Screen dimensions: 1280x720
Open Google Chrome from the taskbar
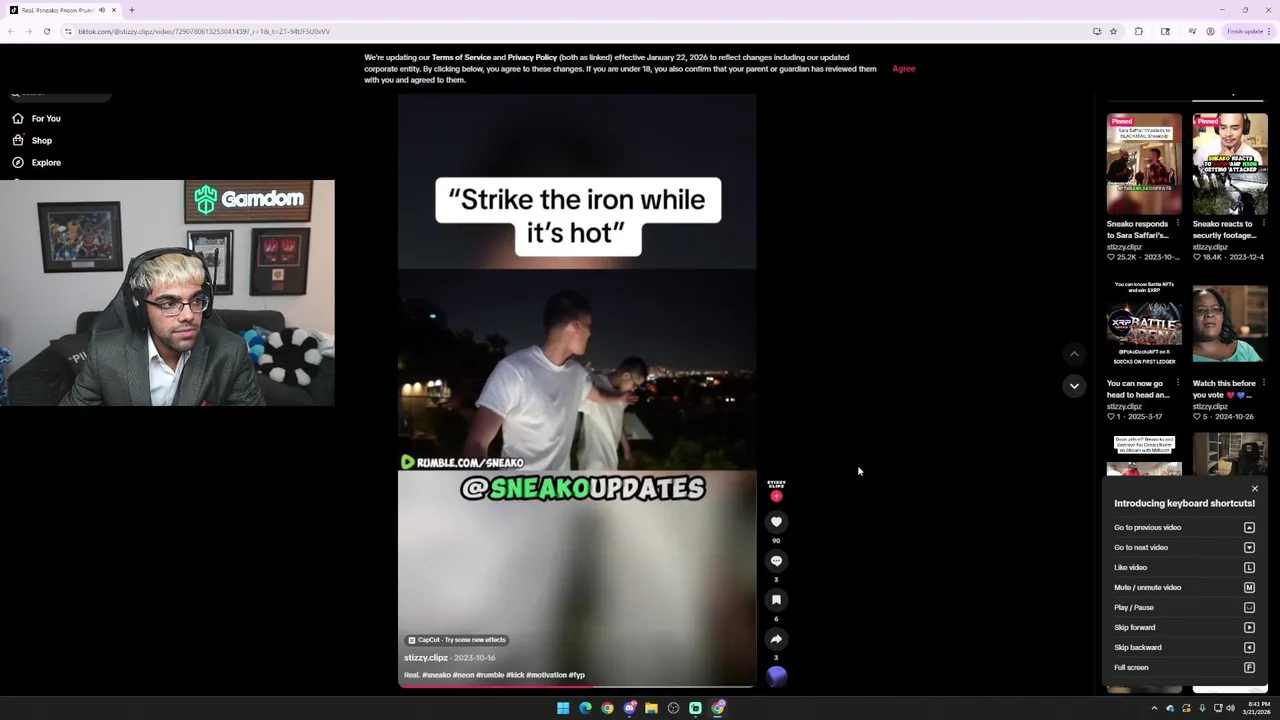(607, 708)
